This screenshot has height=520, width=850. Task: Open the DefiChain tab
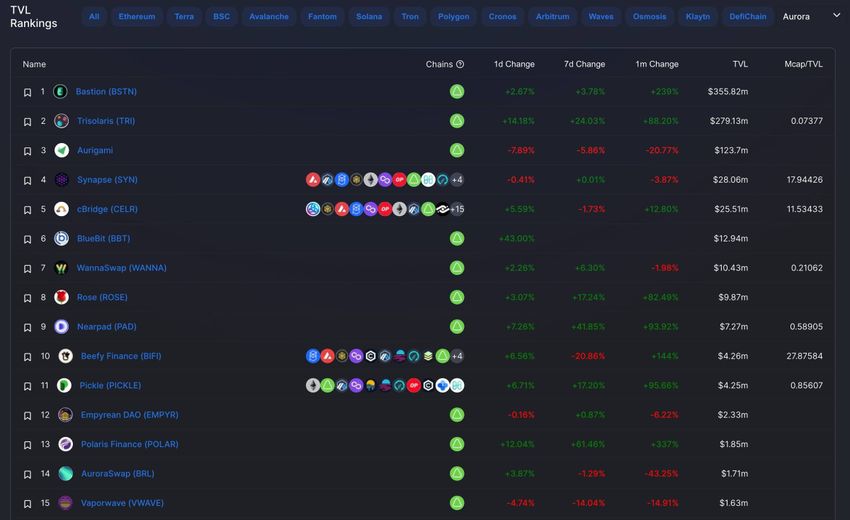(x=748, y=16)
